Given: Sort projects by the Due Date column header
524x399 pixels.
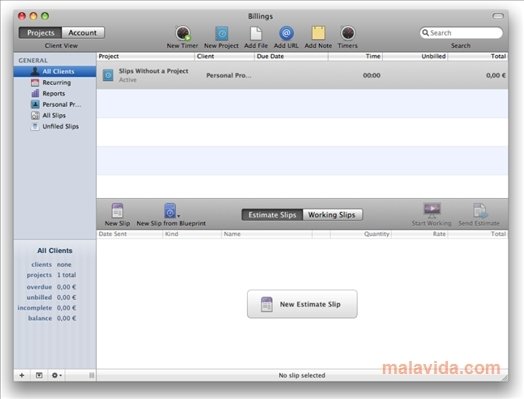Looking at the screenshot, I should [x=291, y=56].
